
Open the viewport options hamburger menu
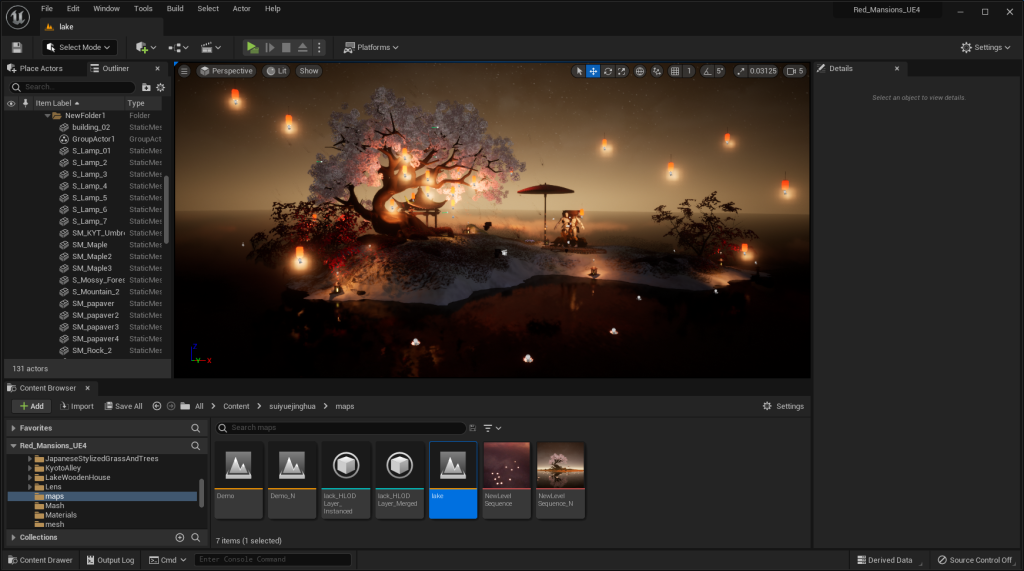[184, 71]
